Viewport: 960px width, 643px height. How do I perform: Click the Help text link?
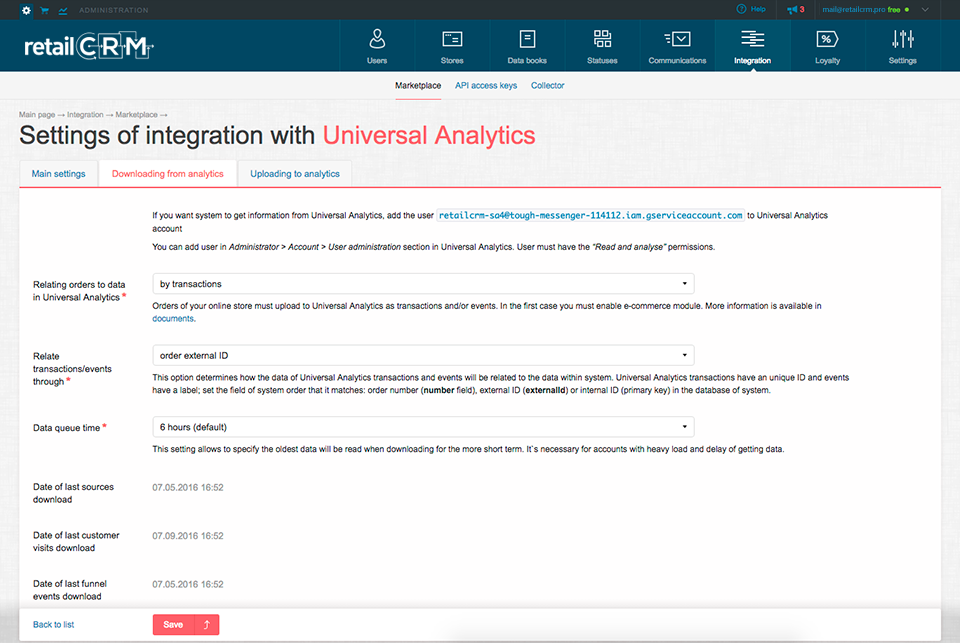pyautogui.click(x=758, y=9)
